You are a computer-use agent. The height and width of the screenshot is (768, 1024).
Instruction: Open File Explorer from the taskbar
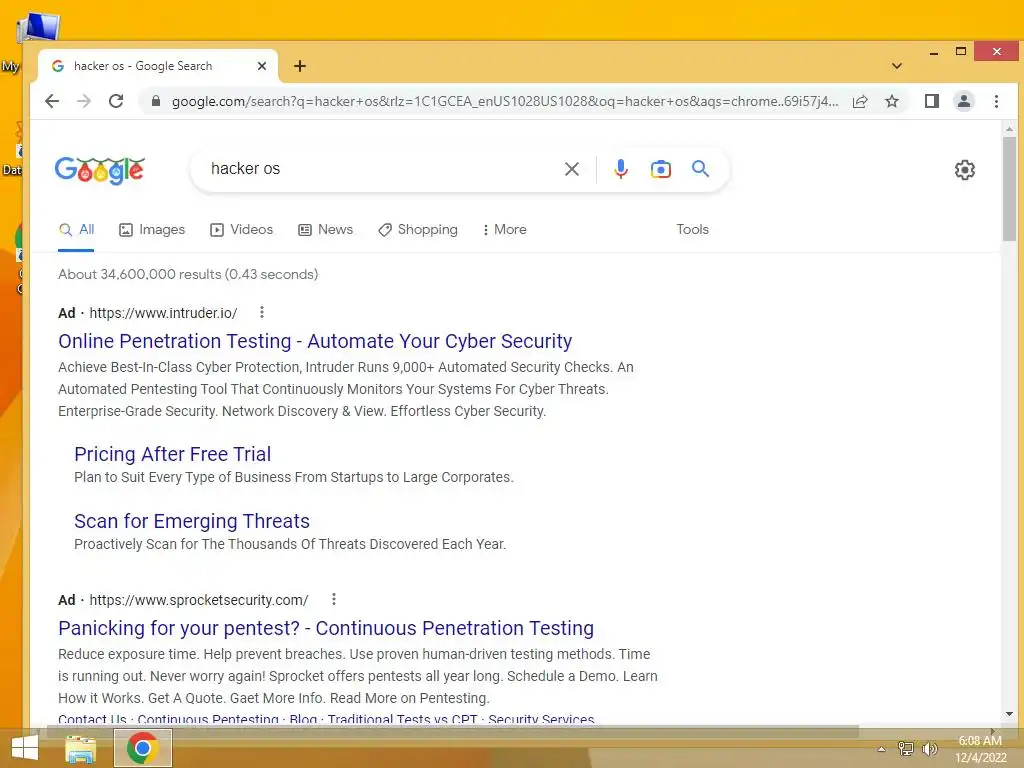[81, 748]
